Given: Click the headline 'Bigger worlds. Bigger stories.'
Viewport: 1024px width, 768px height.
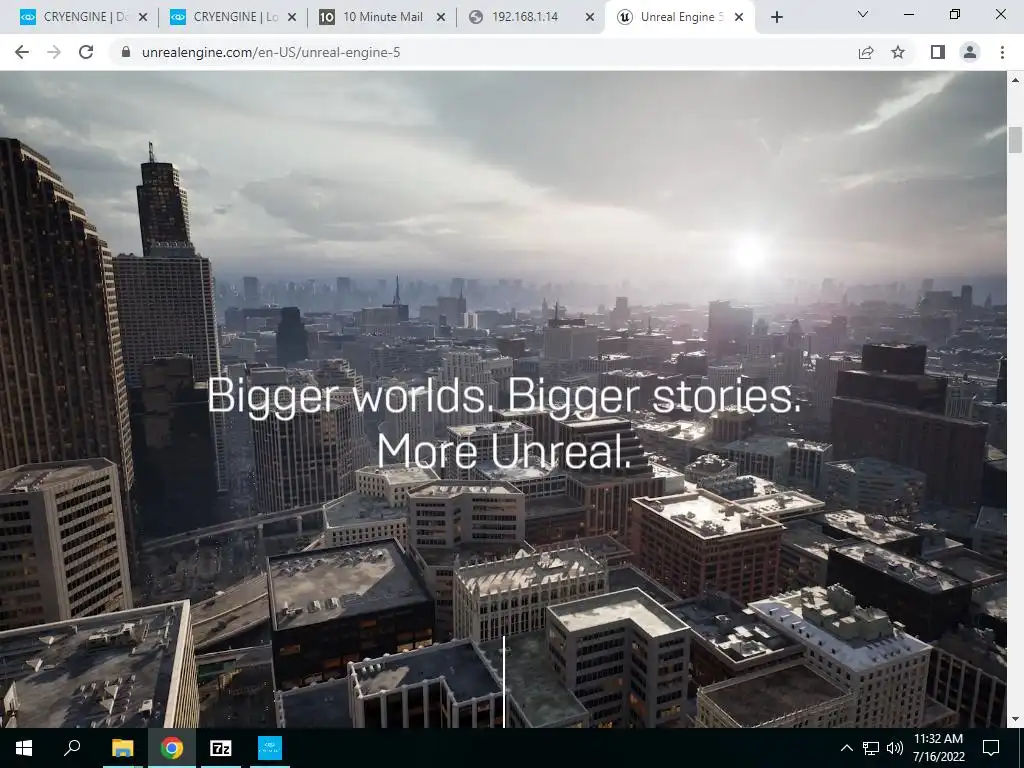Looking at the screenshot, I should pyautogui.click(x=504, y=395).
